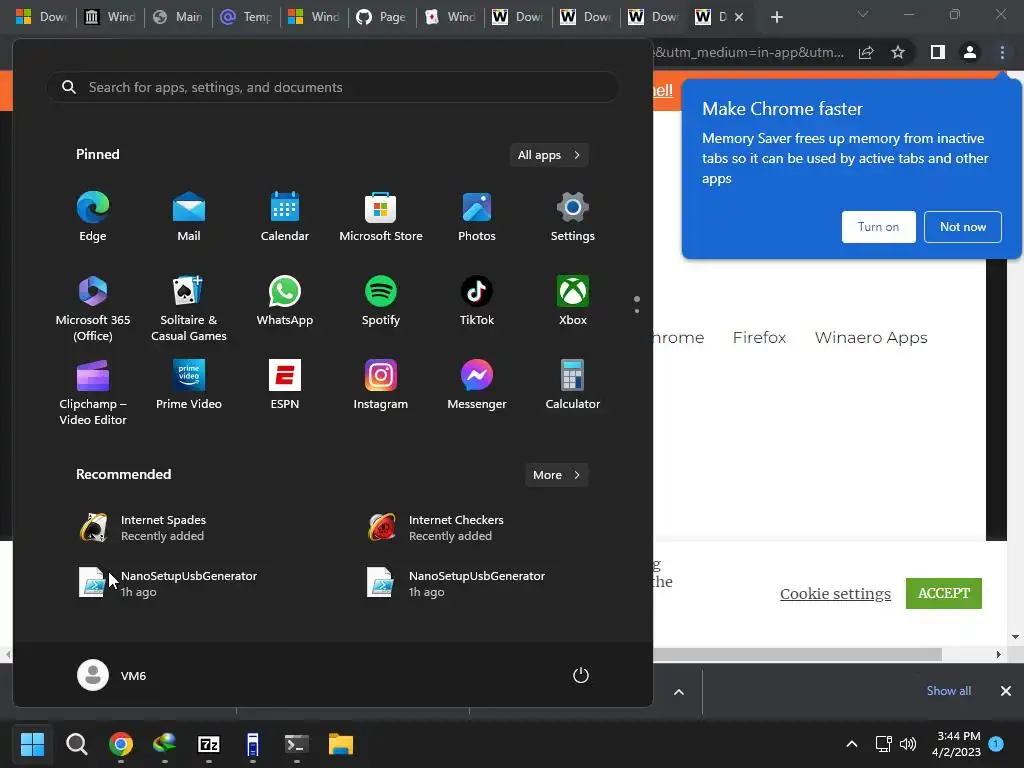Image resolution: width=1024 pixels, height=768 pixels.
Task: Launch Solitaire & Casual Games
Action: point(189,308)
